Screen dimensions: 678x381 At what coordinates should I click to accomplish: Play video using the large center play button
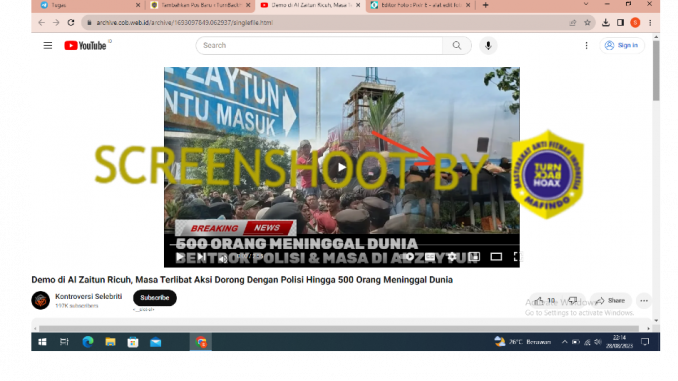click(342, 167)
